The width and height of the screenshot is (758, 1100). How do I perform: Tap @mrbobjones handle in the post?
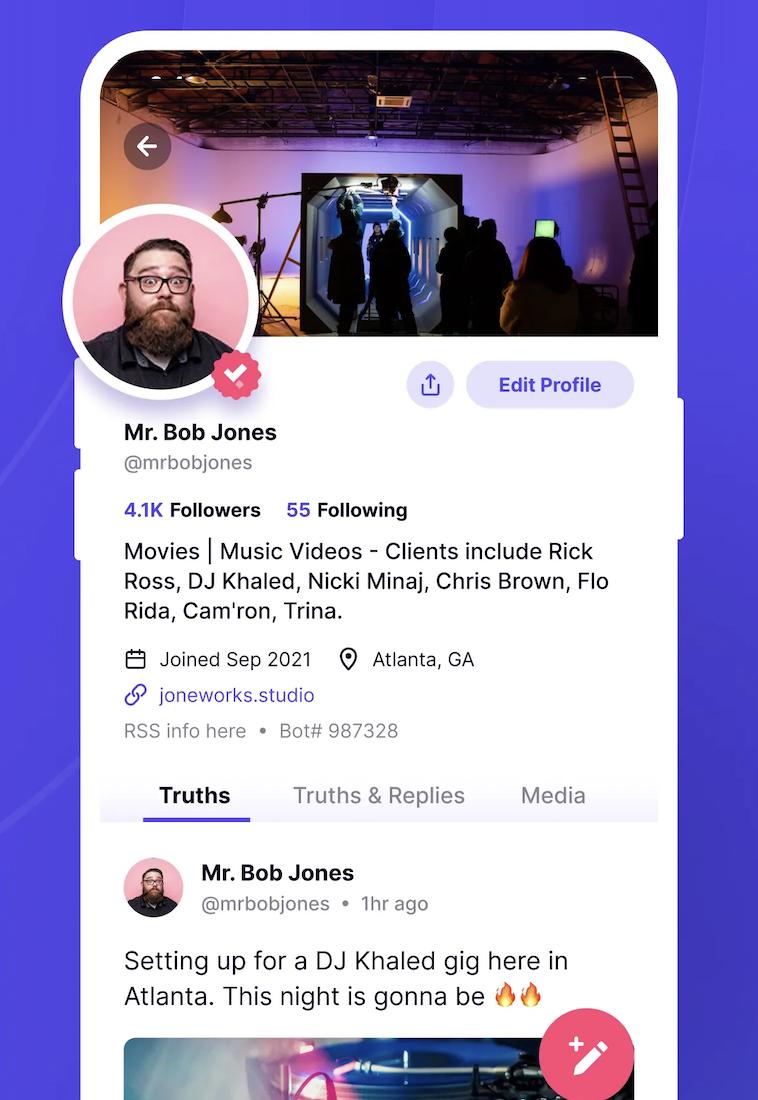pyautogui.click(x=265, y=904)
